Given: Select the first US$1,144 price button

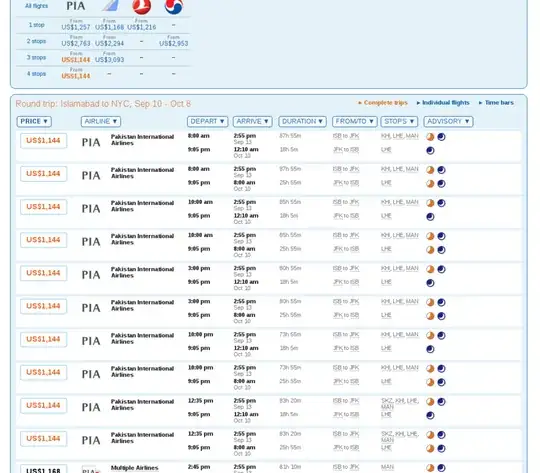Looking at the screenshot, I should pos(43,141).
